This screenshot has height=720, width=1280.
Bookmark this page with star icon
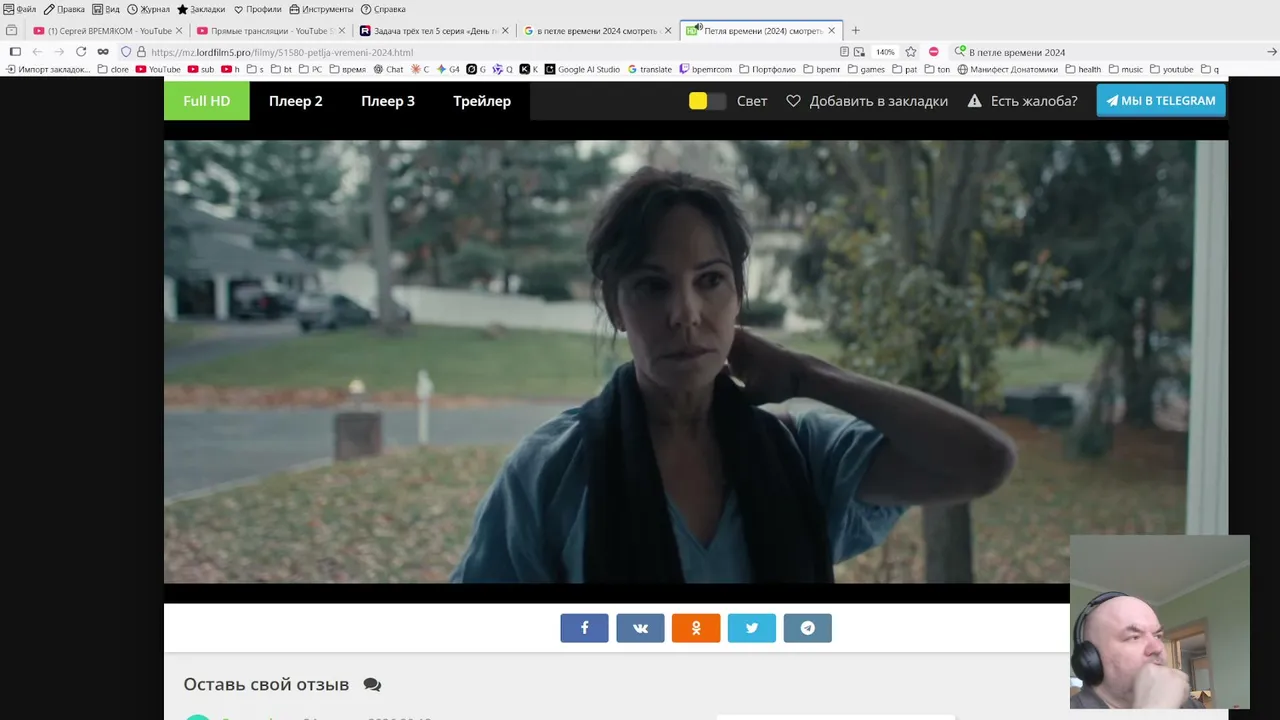tap(911, 52)
